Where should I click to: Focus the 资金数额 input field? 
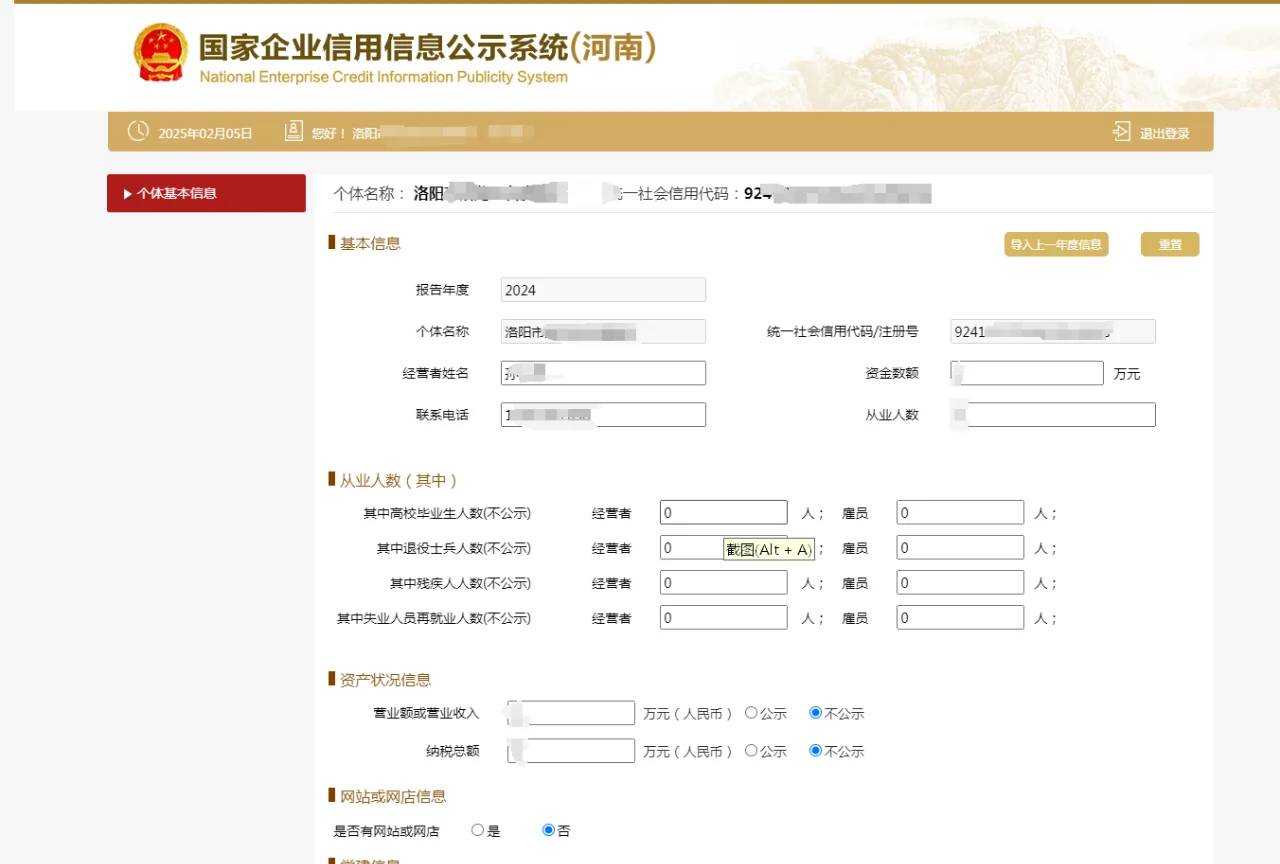click(1027, 373)
